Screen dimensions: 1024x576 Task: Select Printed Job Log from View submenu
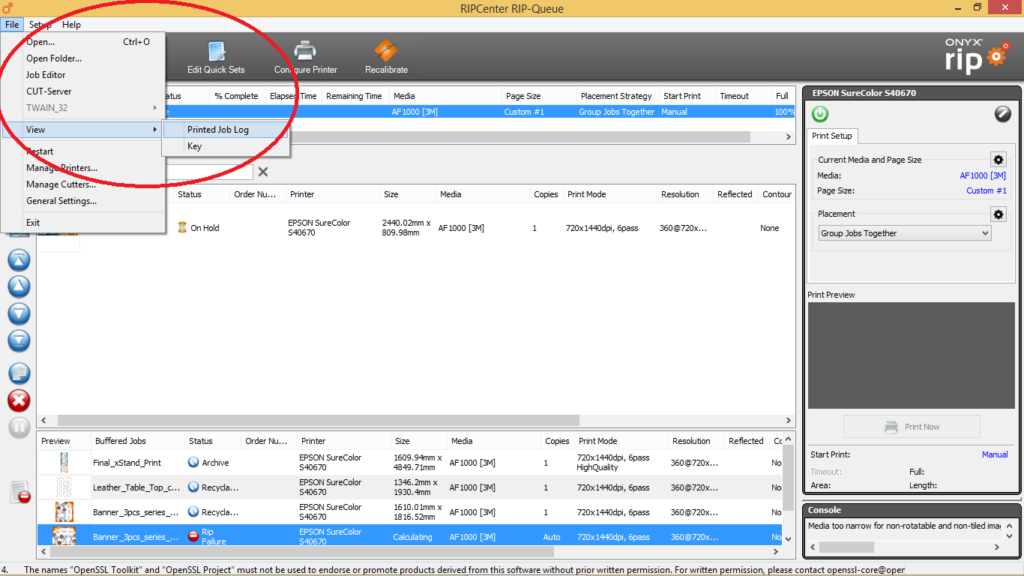click(x=218, y=130)
